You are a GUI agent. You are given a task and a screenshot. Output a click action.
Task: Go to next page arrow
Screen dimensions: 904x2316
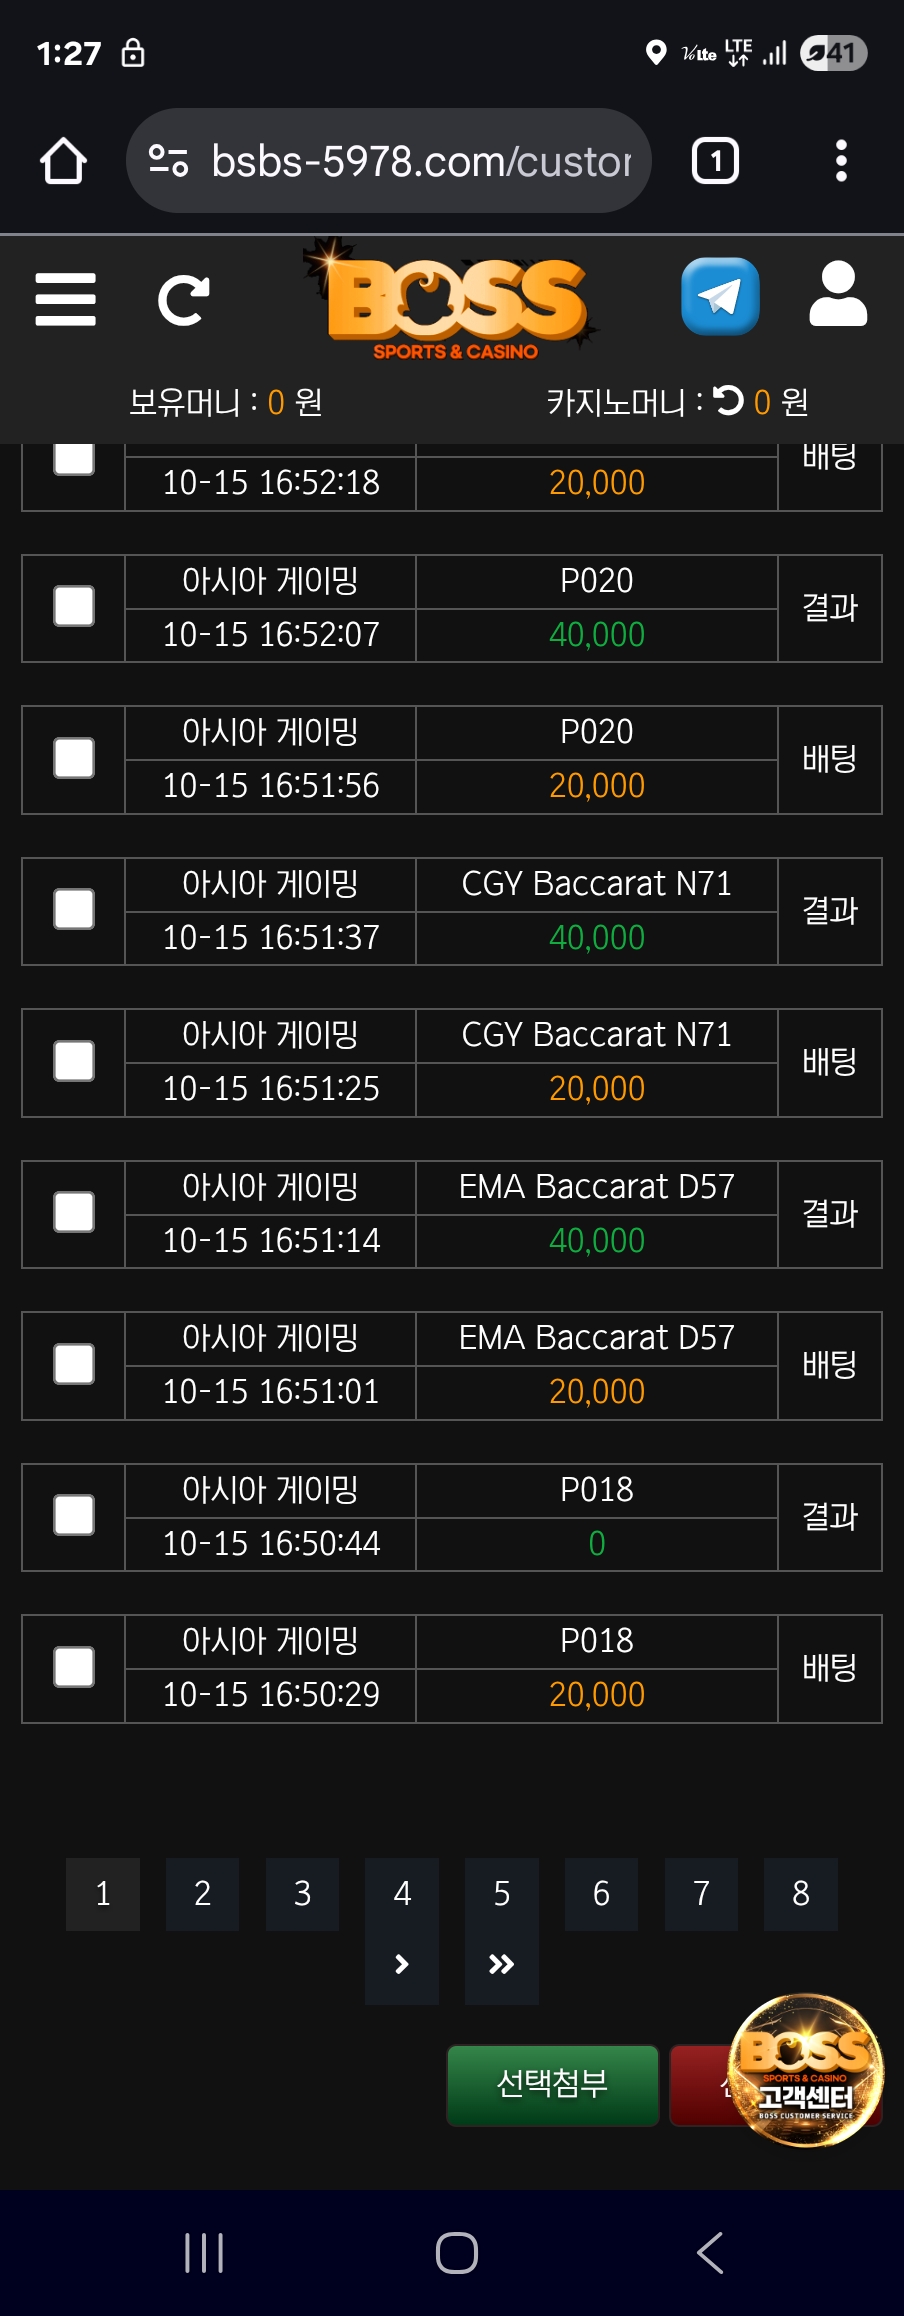point(402,1964)
